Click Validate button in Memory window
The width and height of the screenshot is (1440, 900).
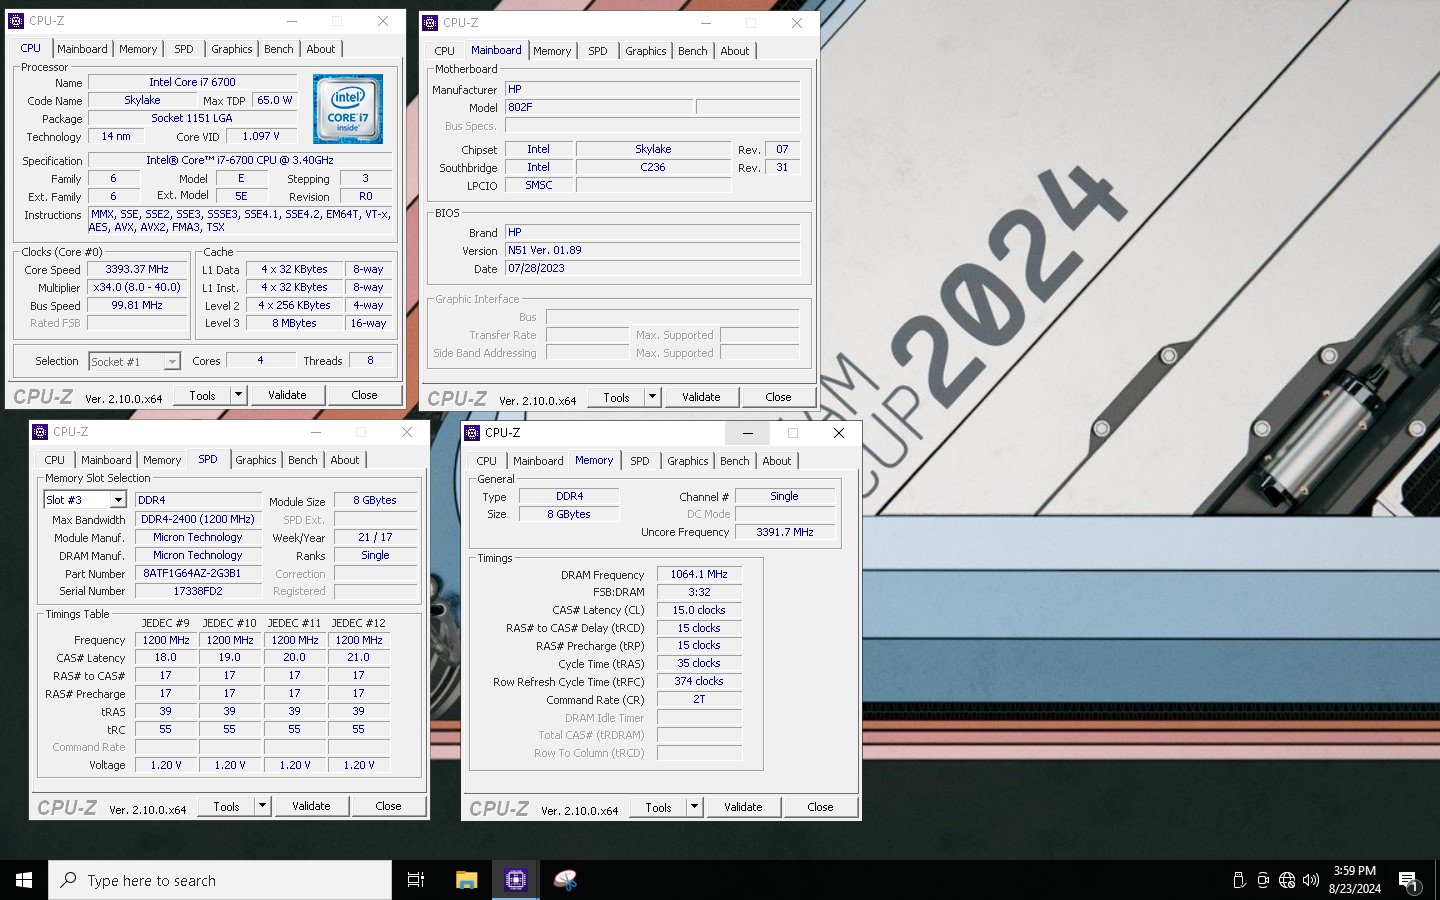click(x=743, y=807)
